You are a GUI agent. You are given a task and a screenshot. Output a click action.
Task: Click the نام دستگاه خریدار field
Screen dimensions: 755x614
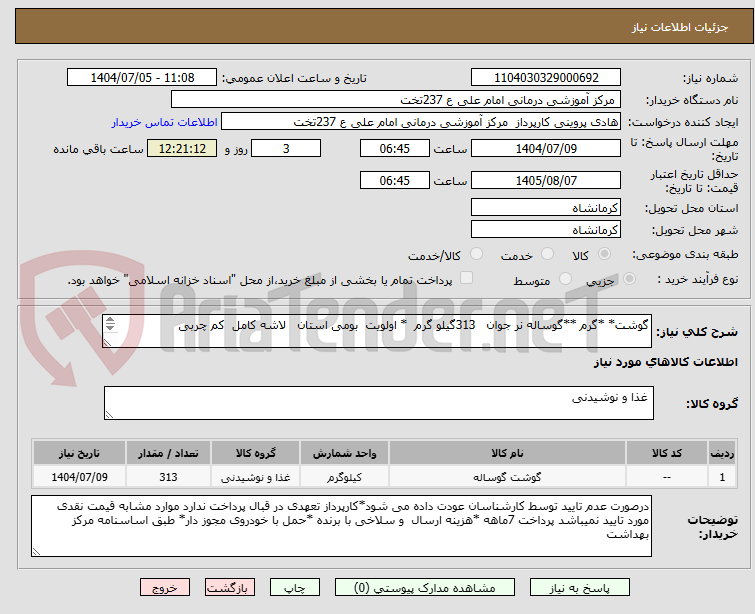[396, 100]
